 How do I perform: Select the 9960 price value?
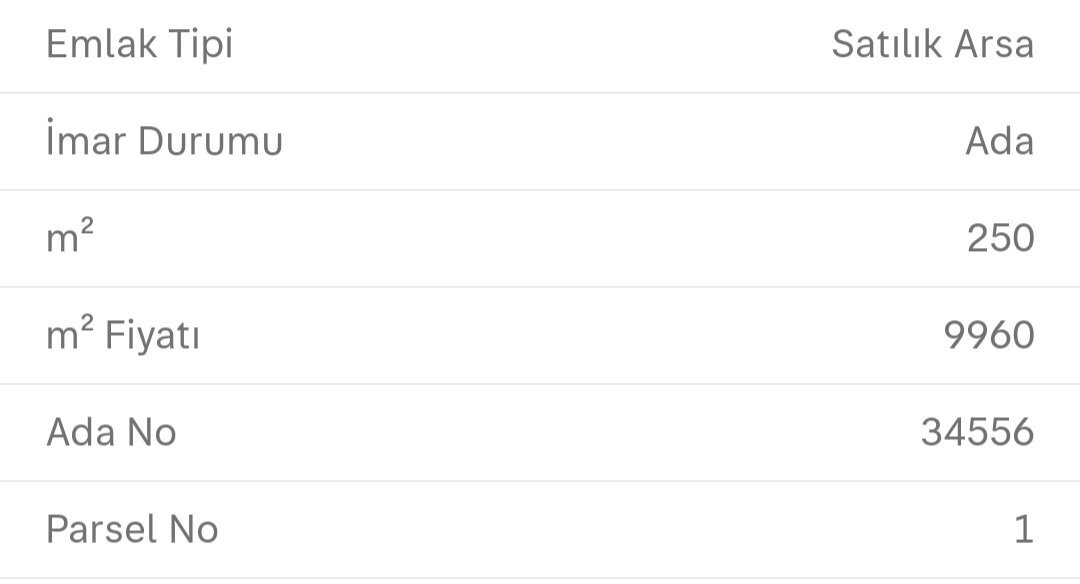pos(989,336)
